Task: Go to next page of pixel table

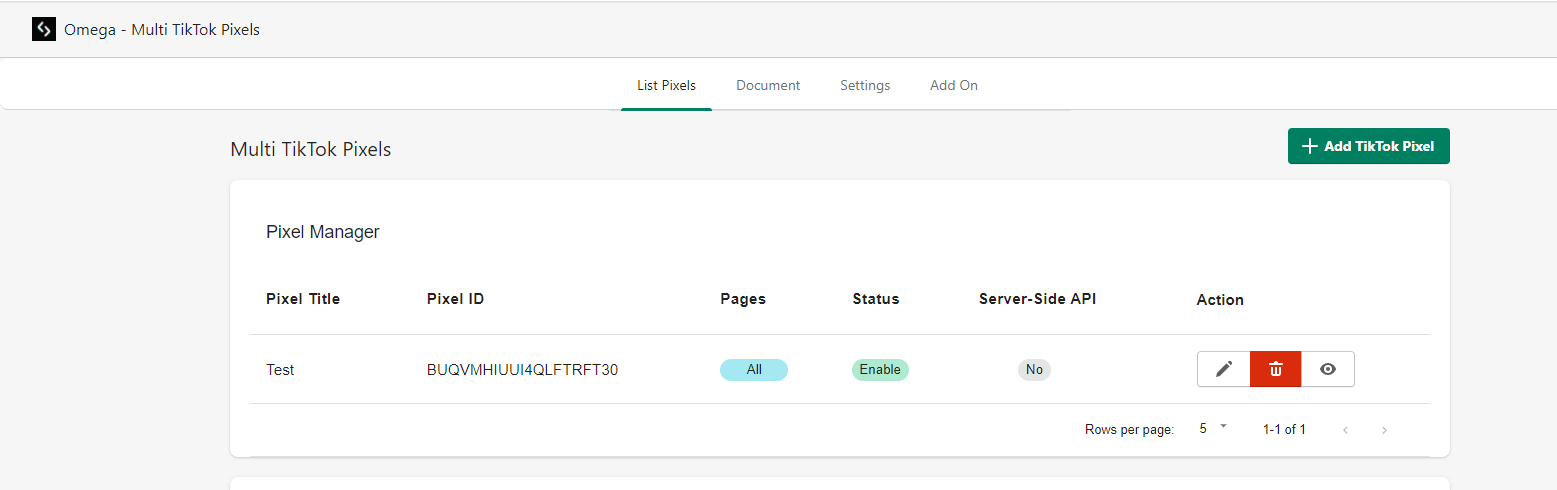Action: click(x=1384, y=430)
